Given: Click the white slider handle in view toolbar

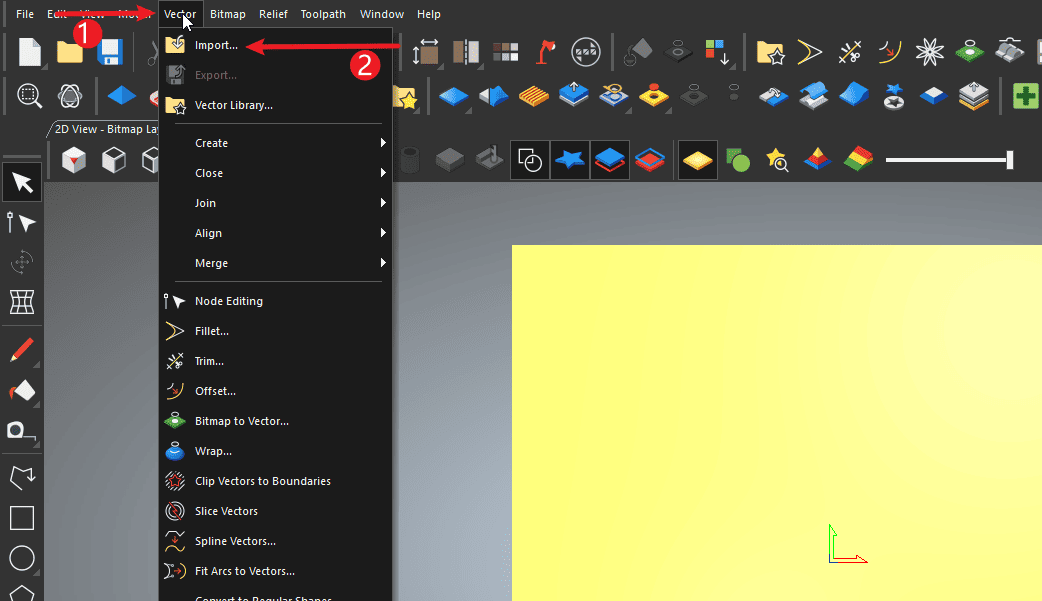Looking at the screenshot, I should [1010, 160].
